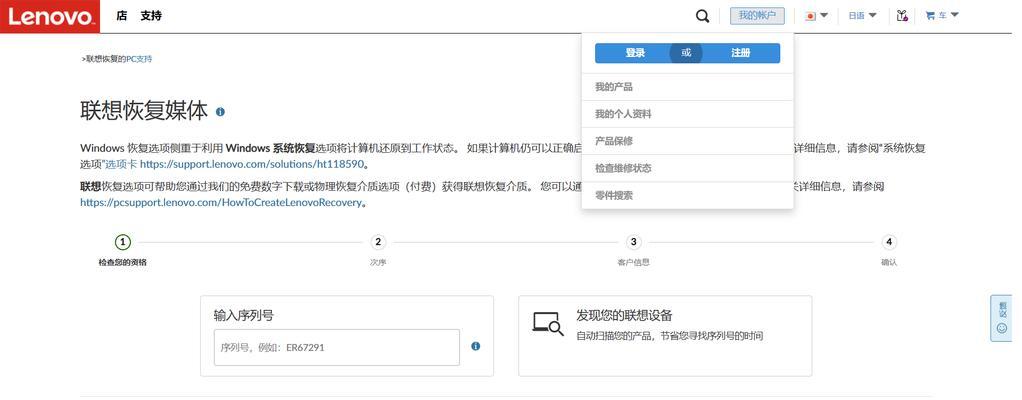Click the 联想恢复媒体 page title
The height and width of the screenshot is (400, 1022).
click(x=144, y=111)
